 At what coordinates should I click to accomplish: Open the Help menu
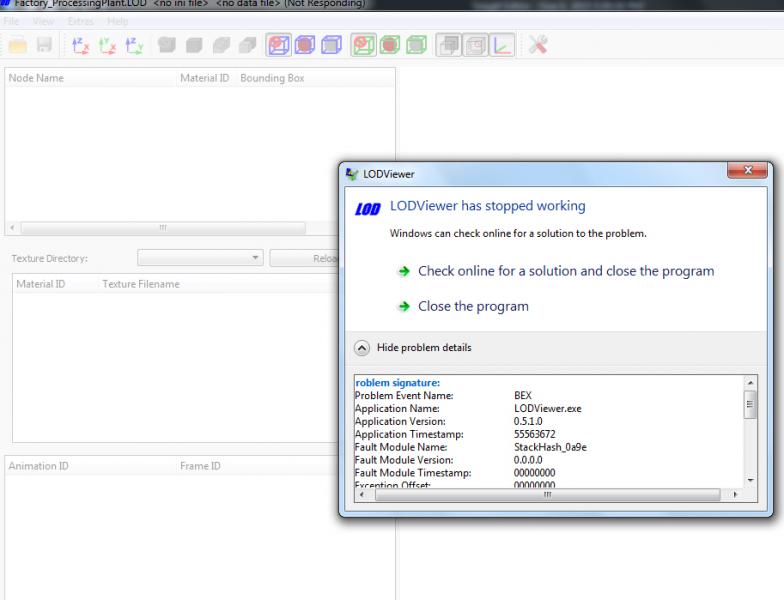[118, 22]
